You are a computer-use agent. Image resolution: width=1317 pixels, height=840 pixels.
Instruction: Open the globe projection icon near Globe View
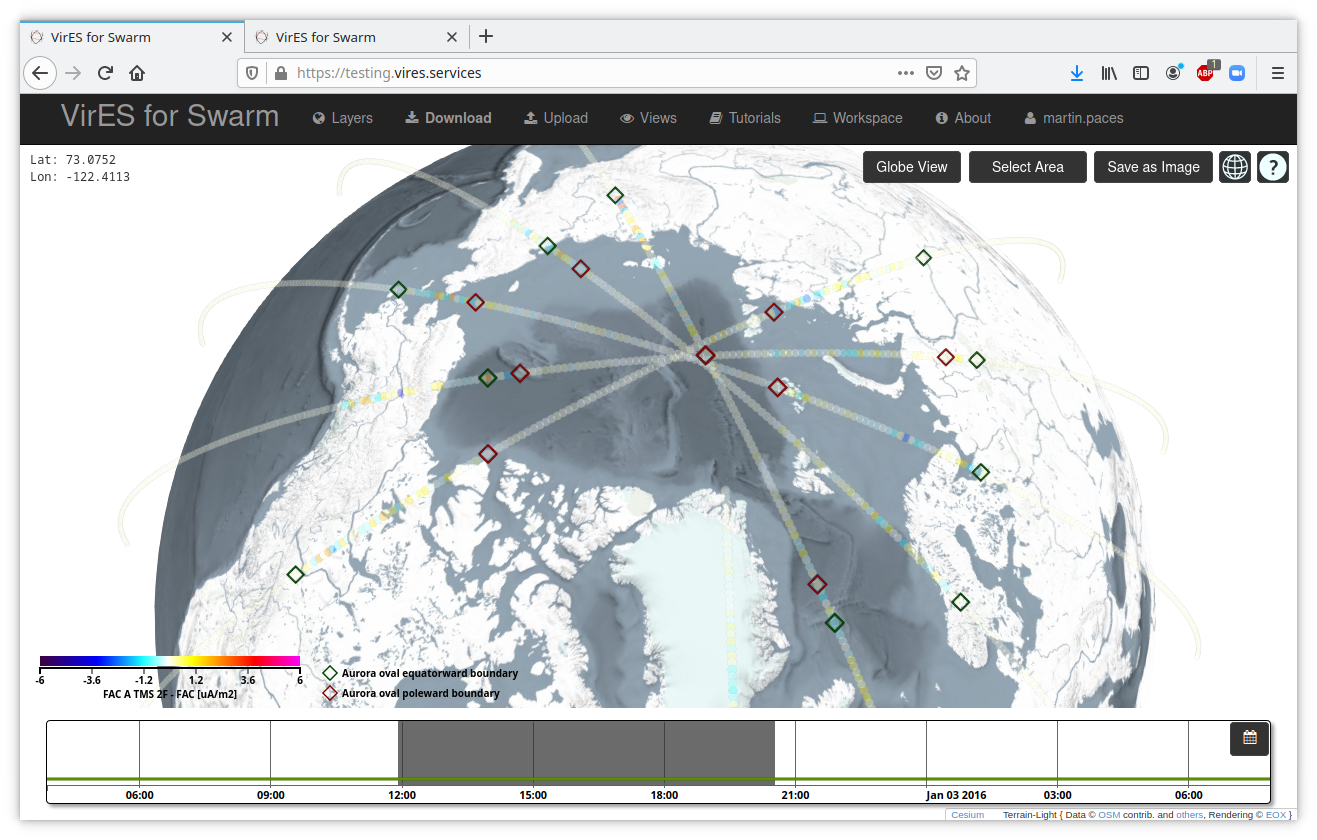click(1234, 167)
